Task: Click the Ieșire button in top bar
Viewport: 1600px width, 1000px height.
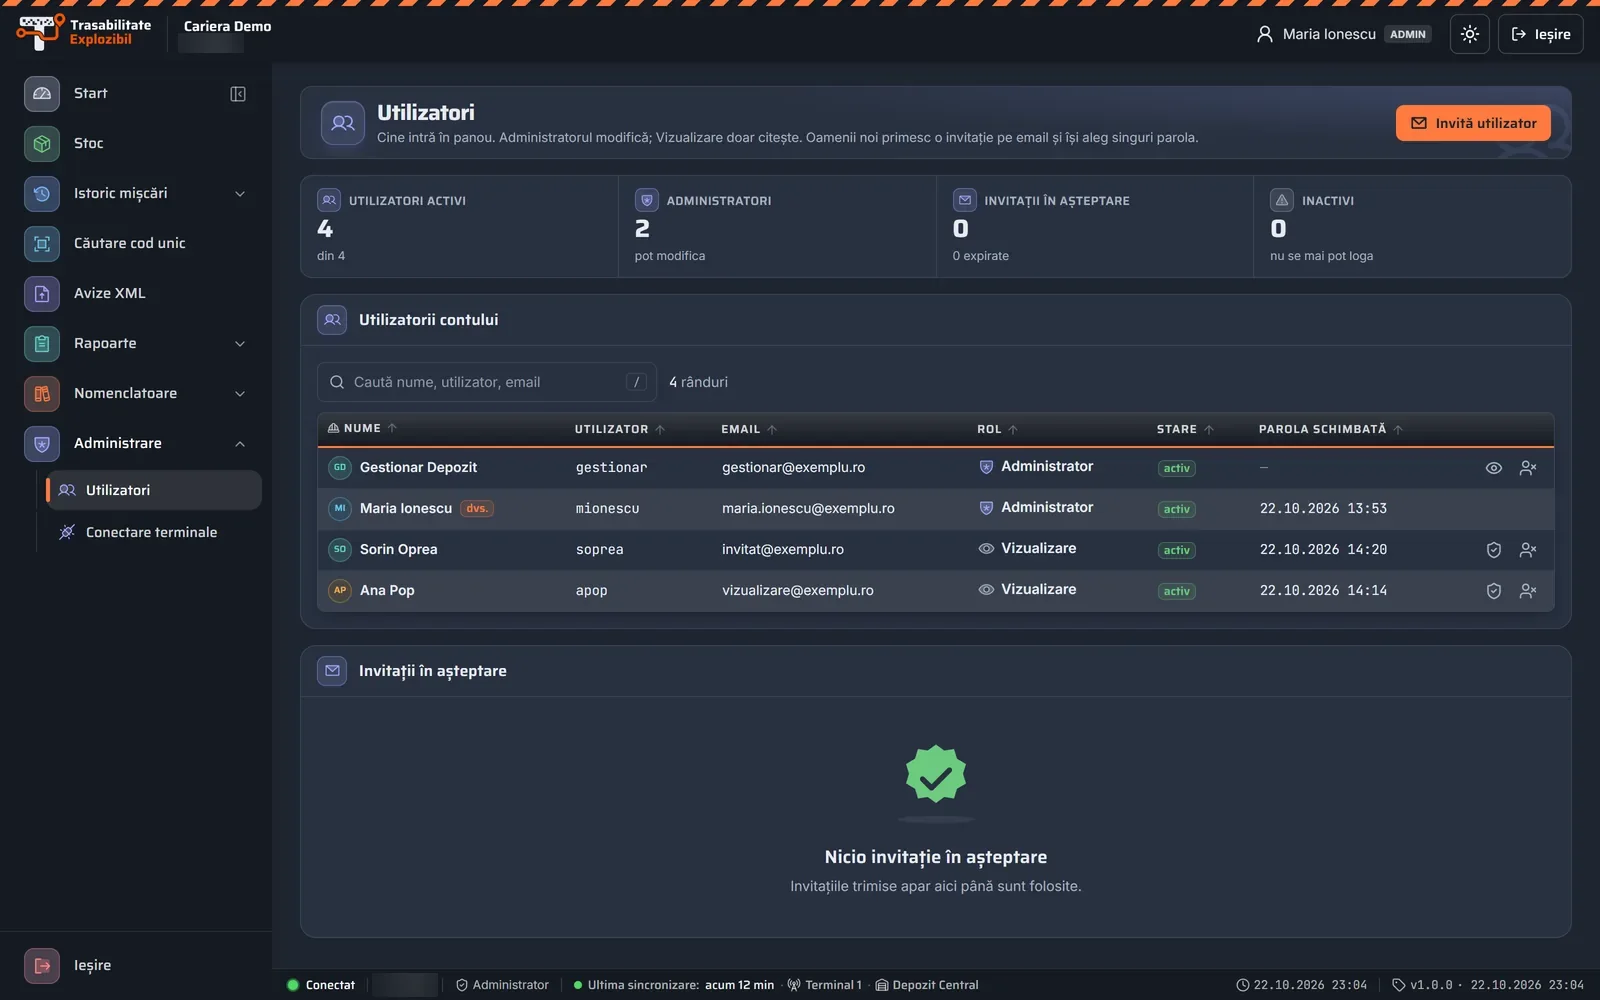Action: point(1540,34)
